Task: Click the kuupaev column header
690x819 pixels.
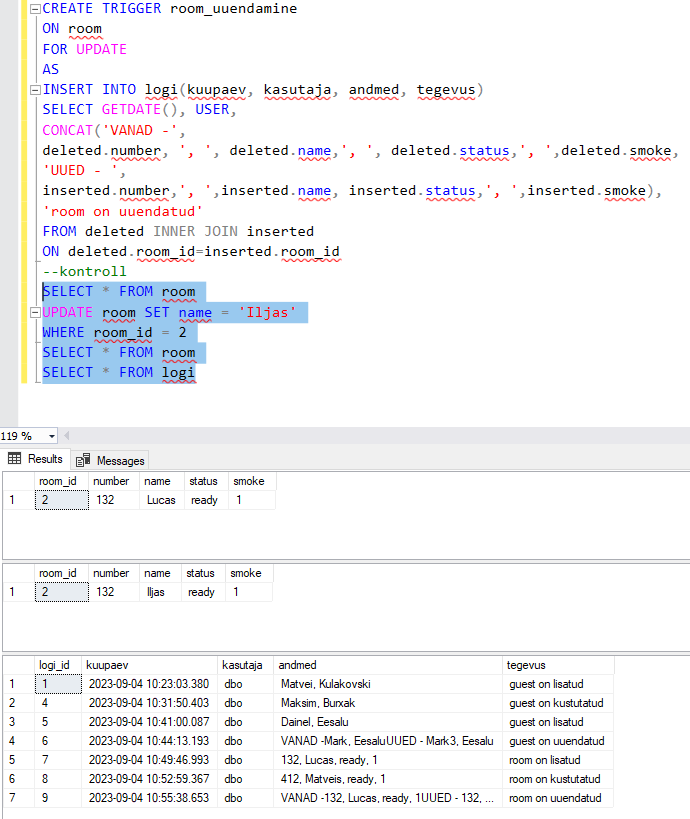Action: (x=149, y=665)
